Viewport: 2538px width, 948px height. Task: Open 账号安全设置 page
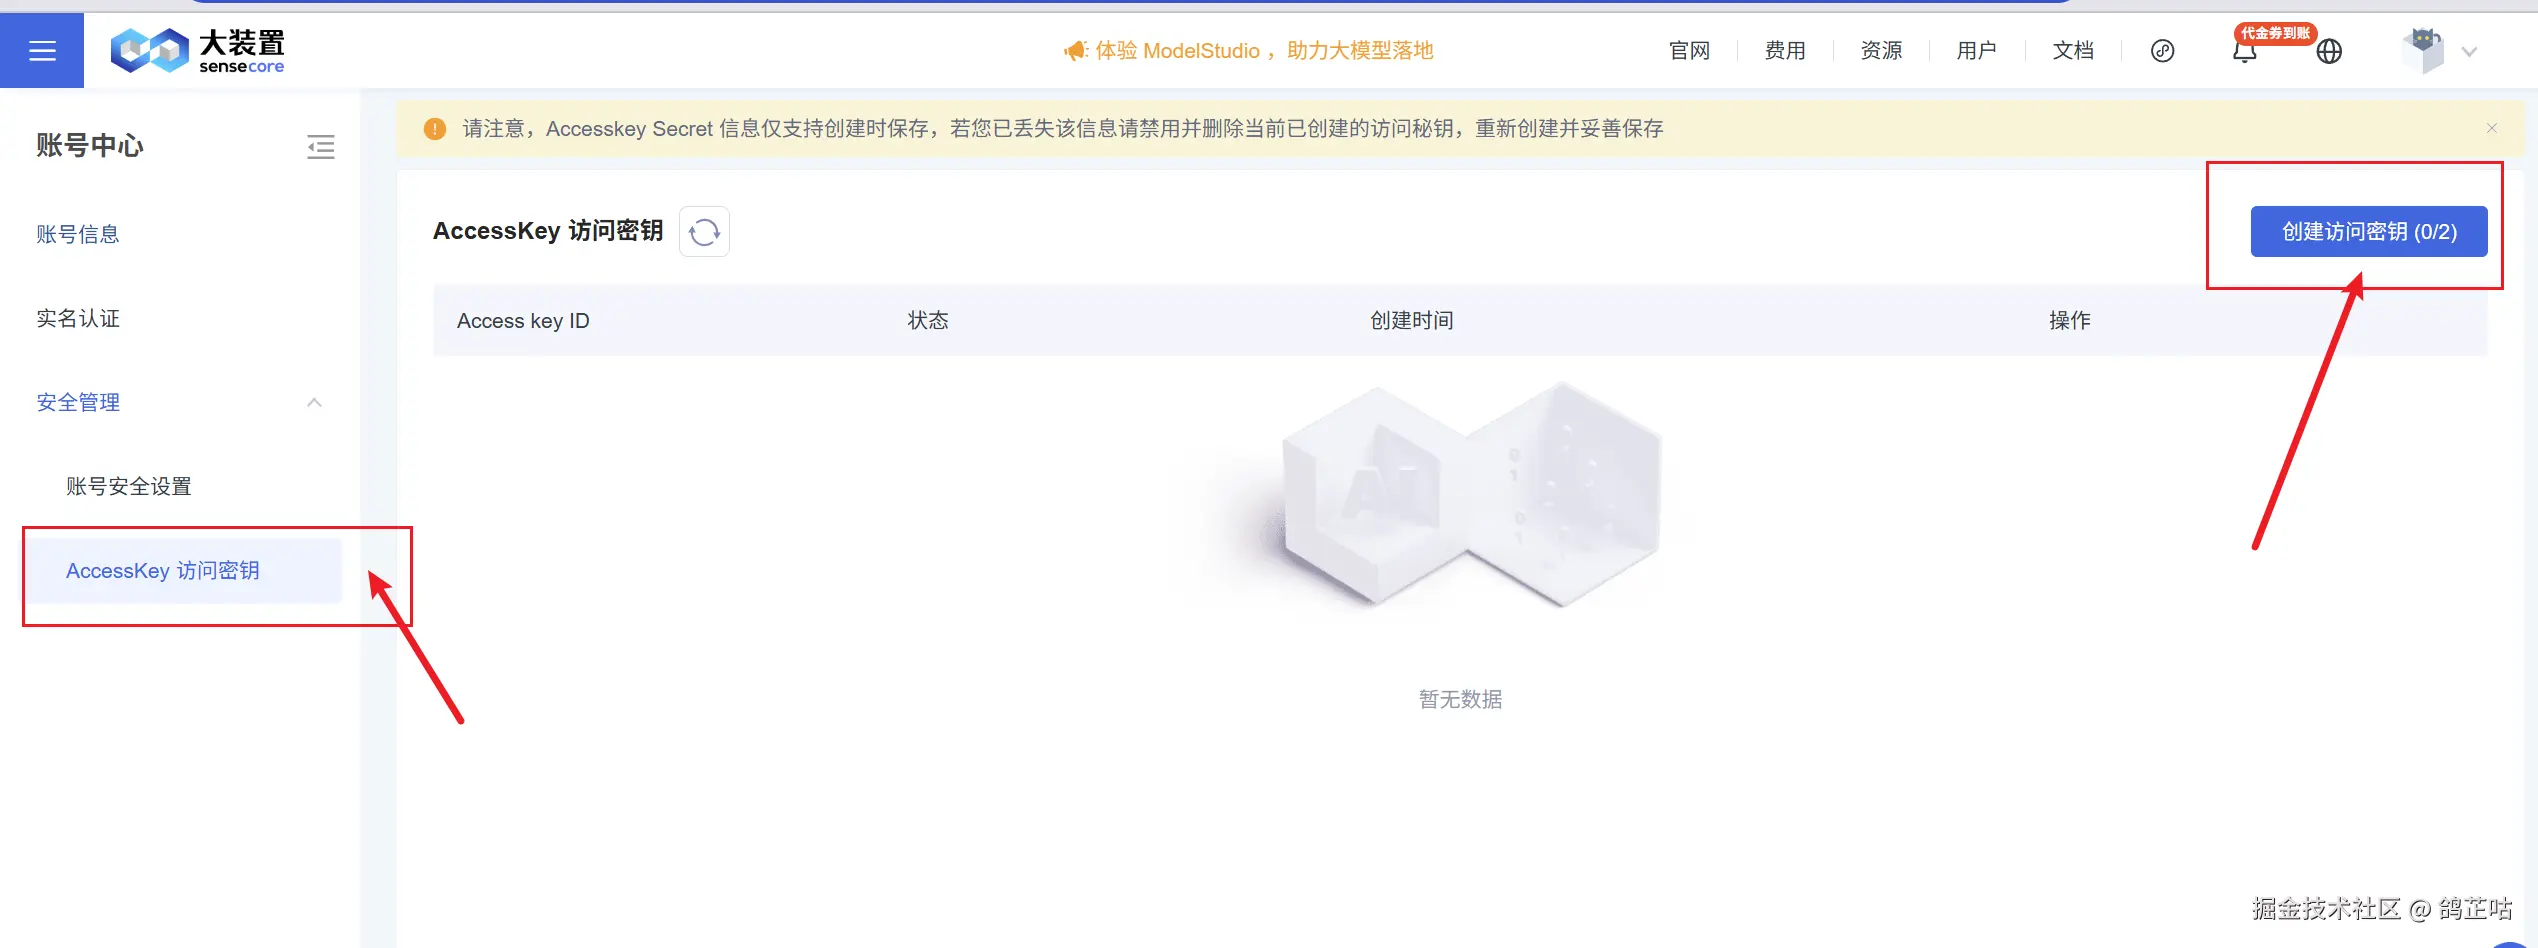129,486
